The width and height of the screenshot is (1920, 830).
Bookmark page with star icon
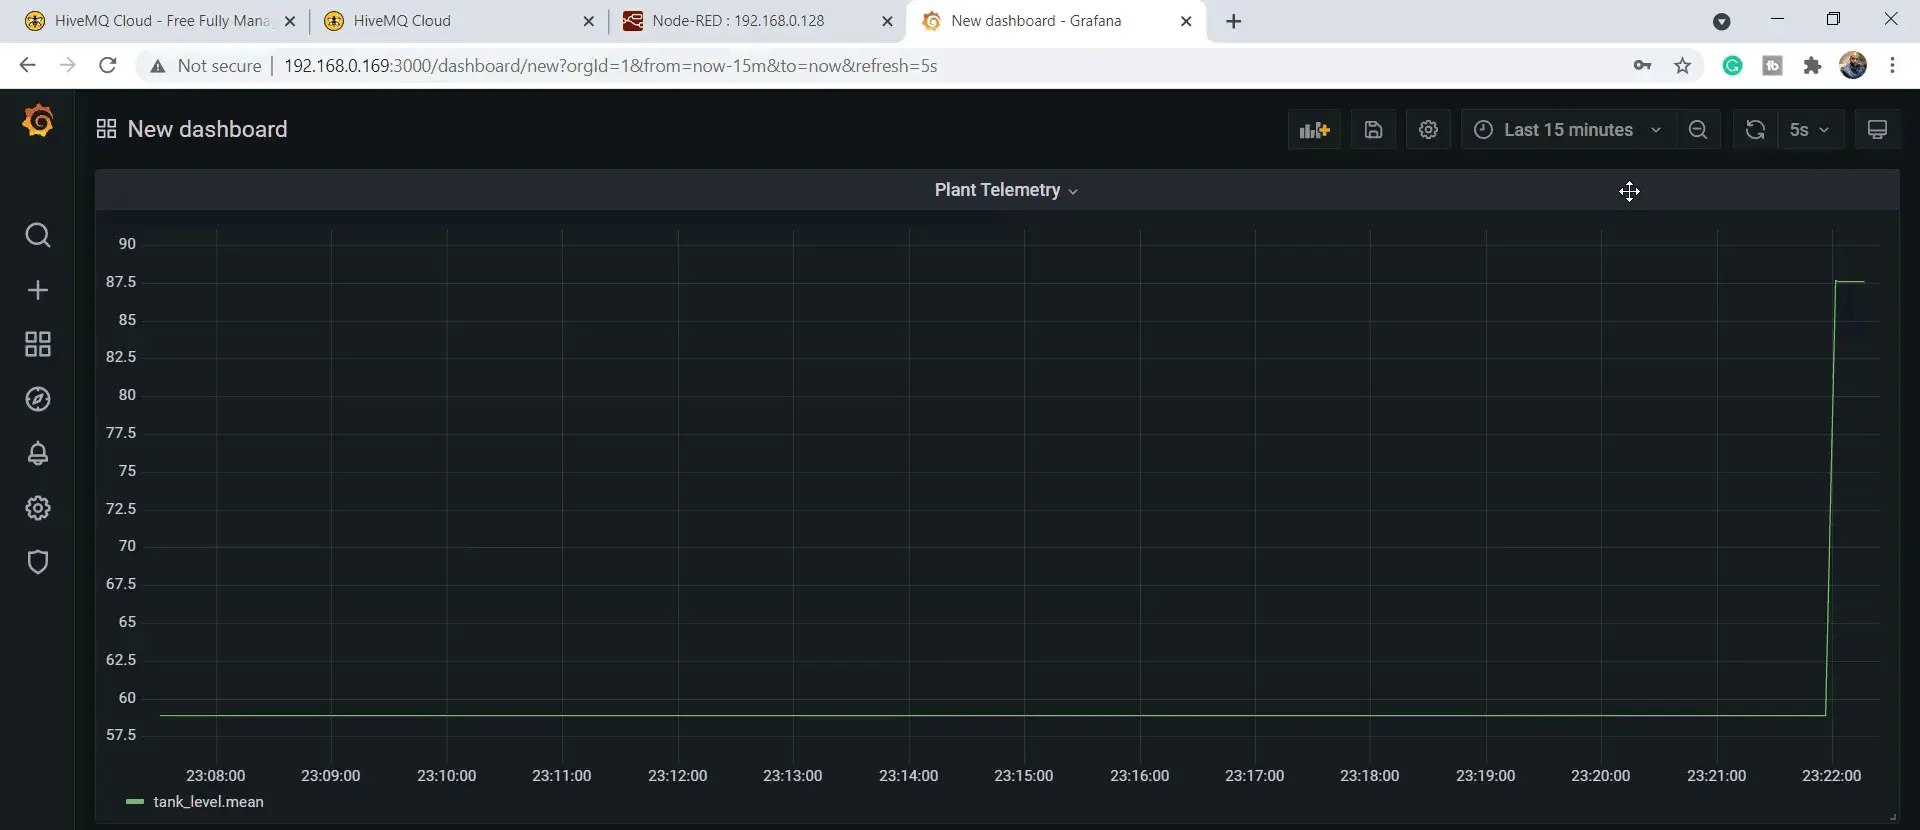pos(1683,66)
